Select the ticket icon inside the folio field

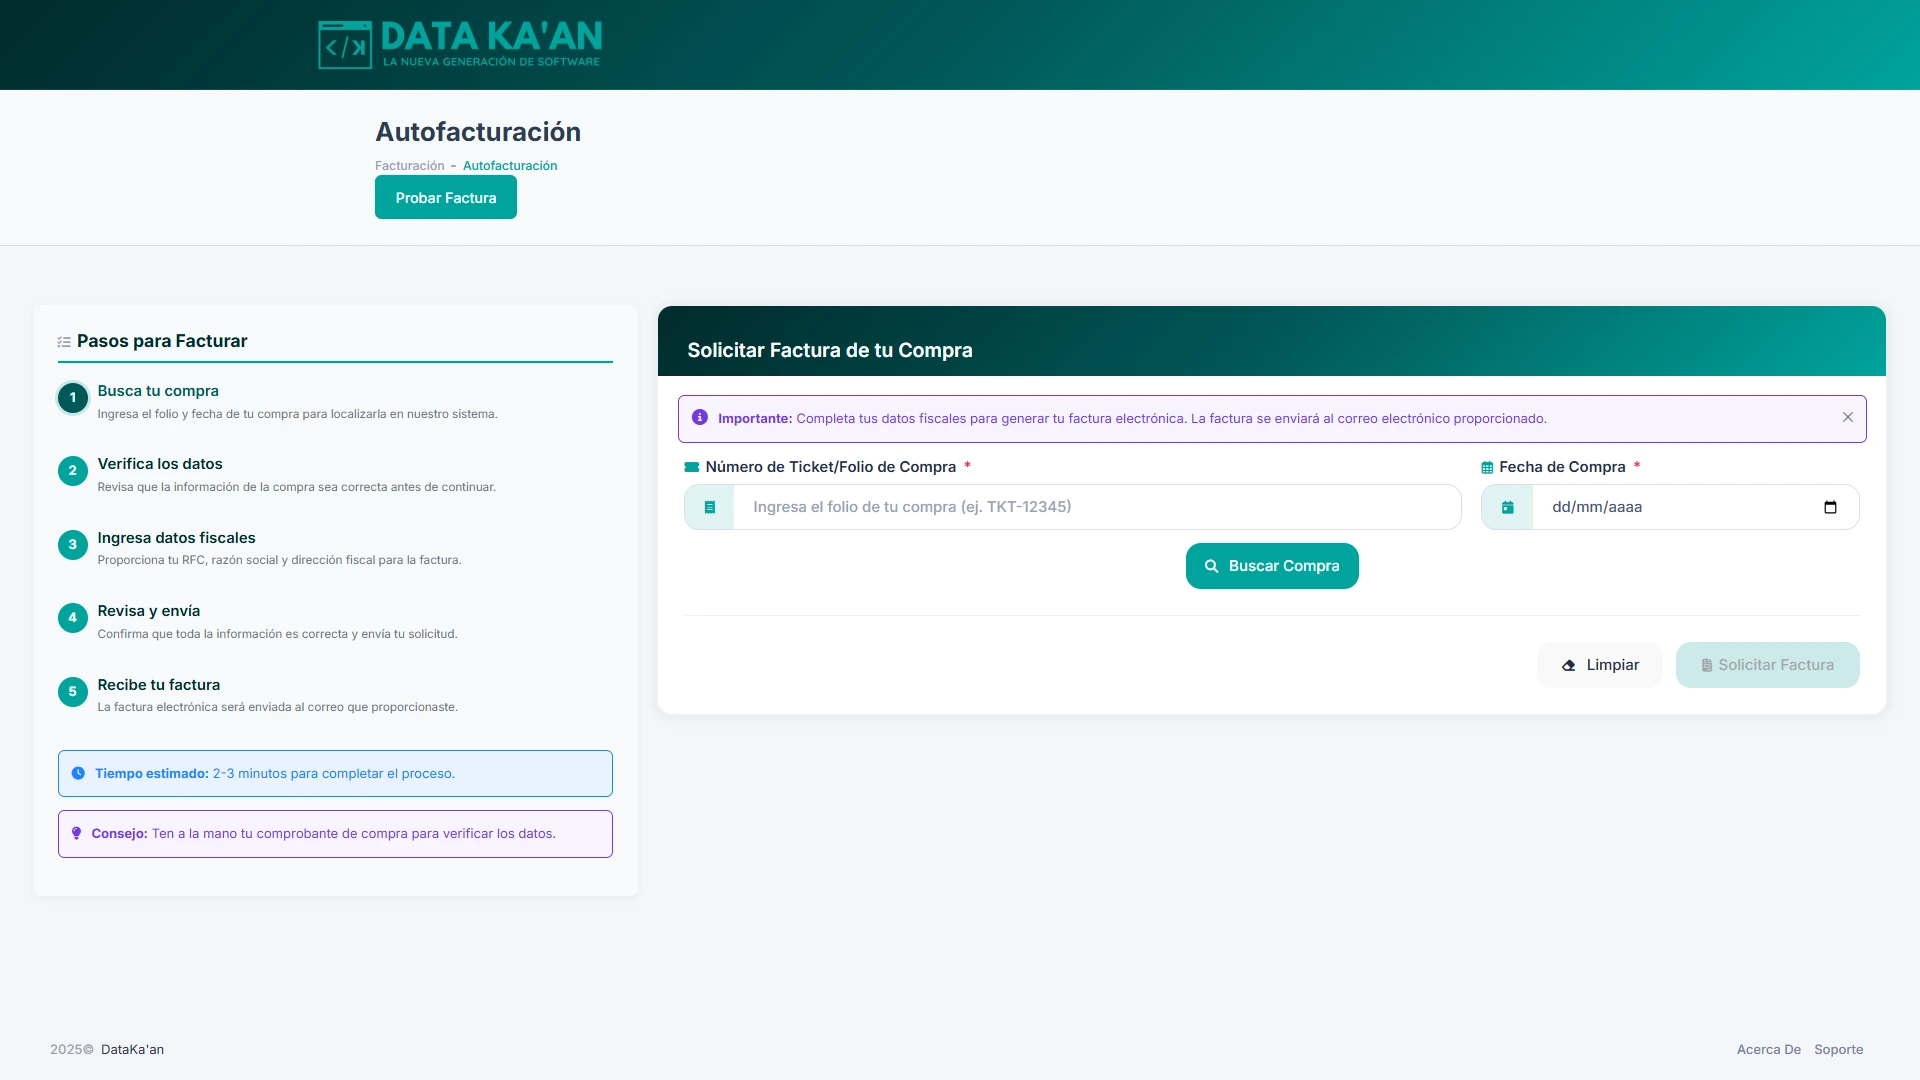coord(709,507)
